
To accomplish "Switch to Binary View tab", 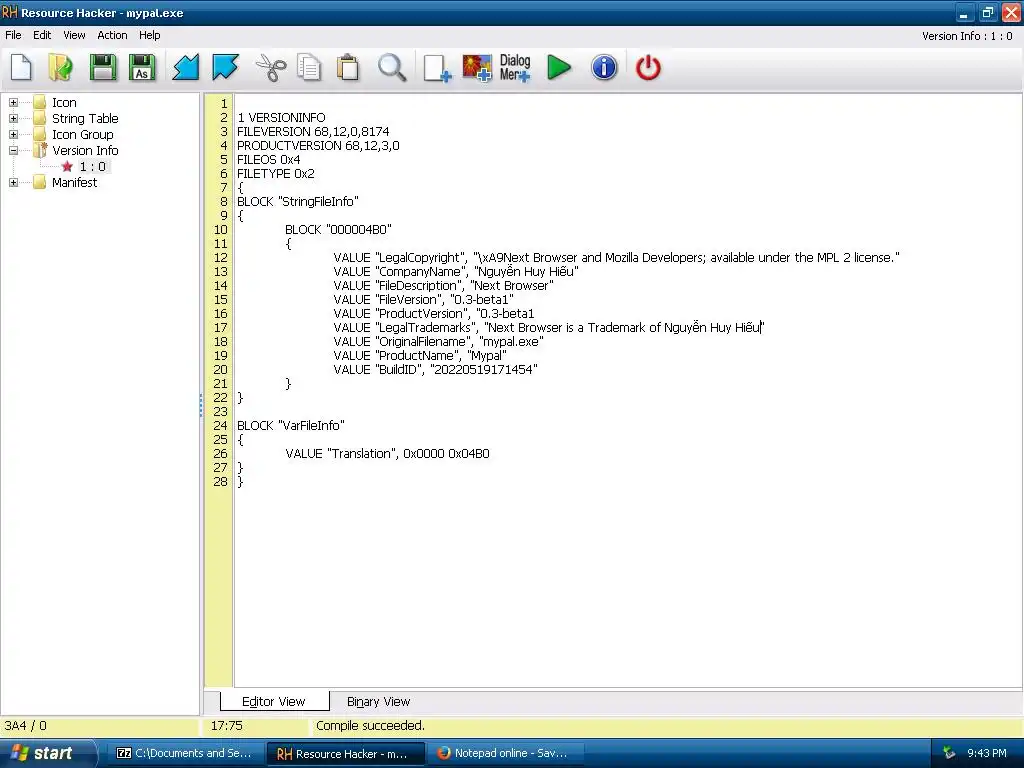I will pyautogui.click(x=378, y=701).
